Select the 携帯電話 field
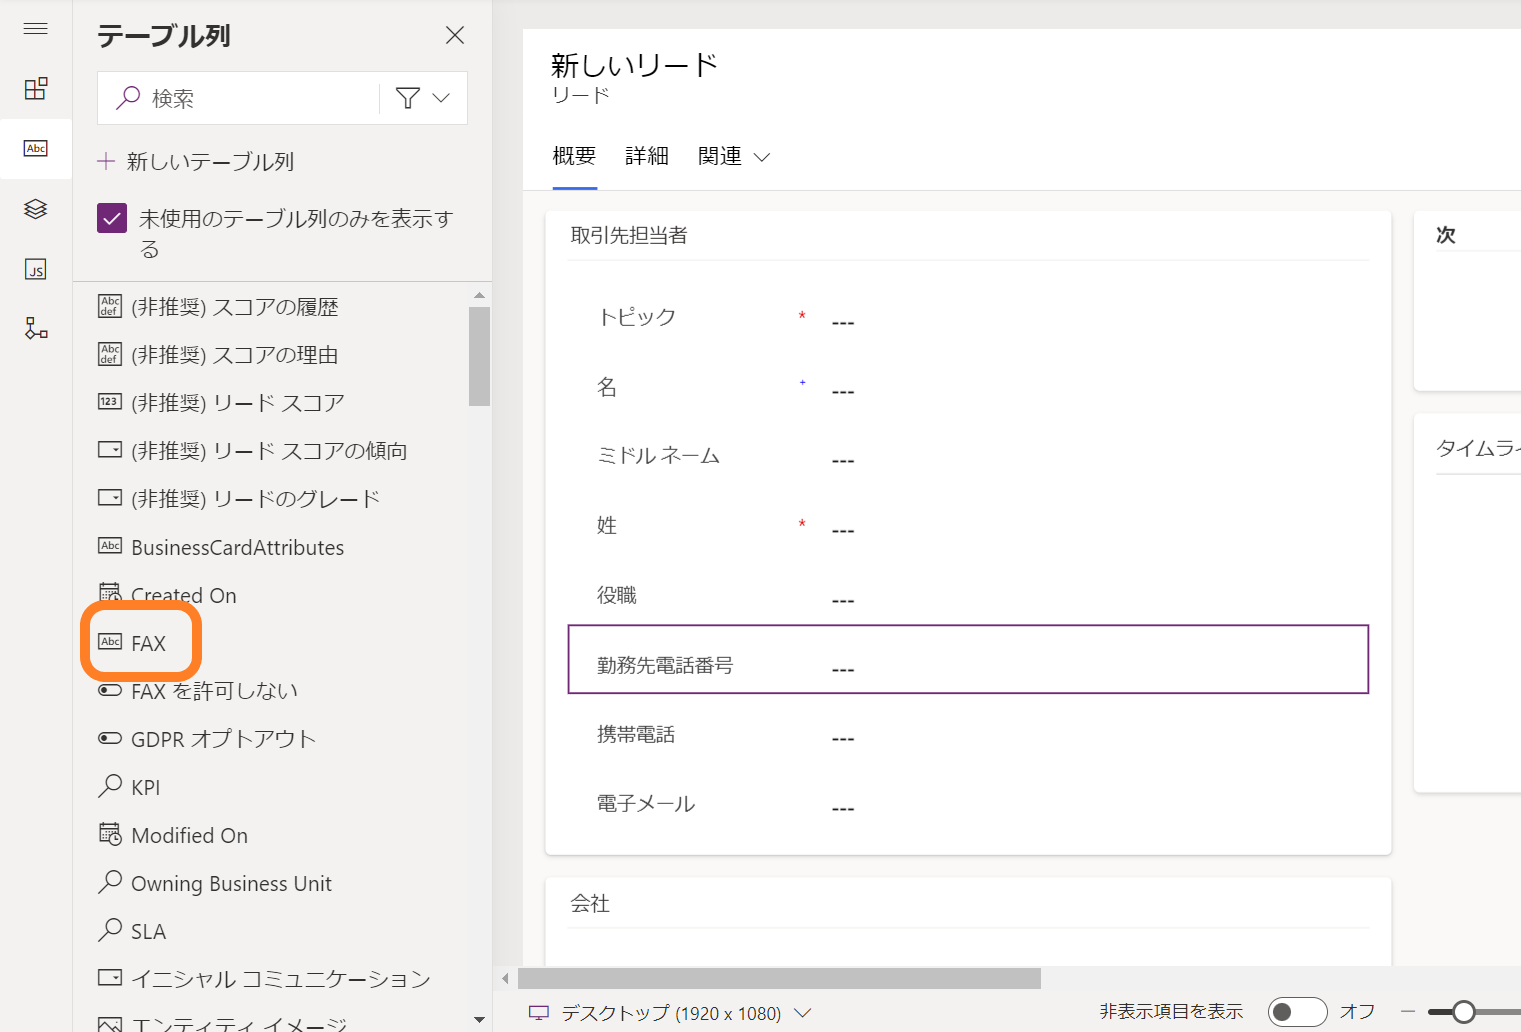The image size is (1521, 1032). click(968, 736)
